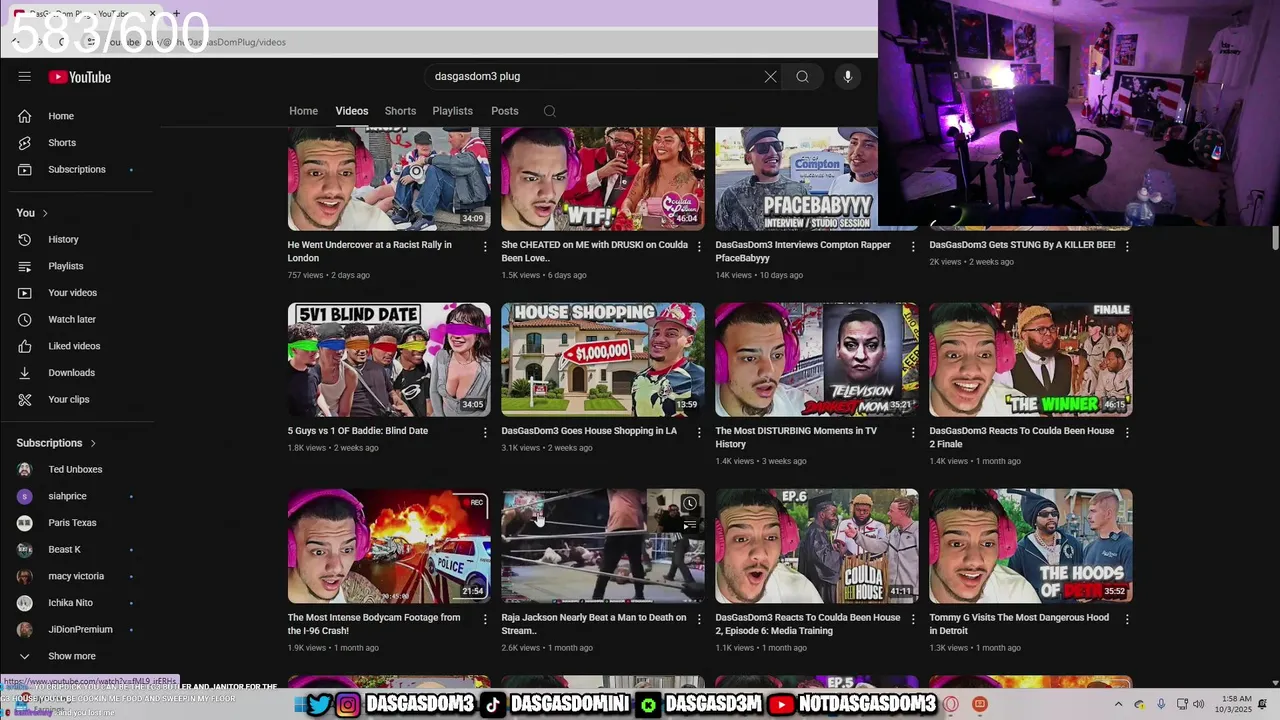Open the Playlists tab

[452, 111]
